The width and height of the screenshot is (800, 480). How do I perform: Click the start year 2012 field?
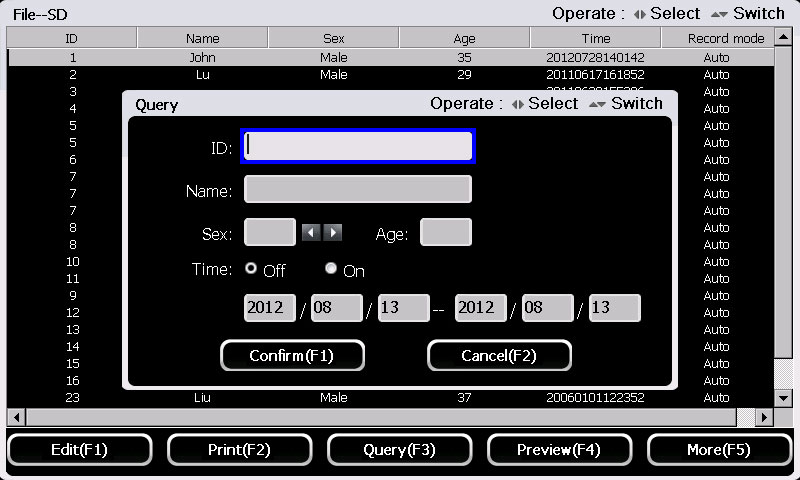click(270, 308)
